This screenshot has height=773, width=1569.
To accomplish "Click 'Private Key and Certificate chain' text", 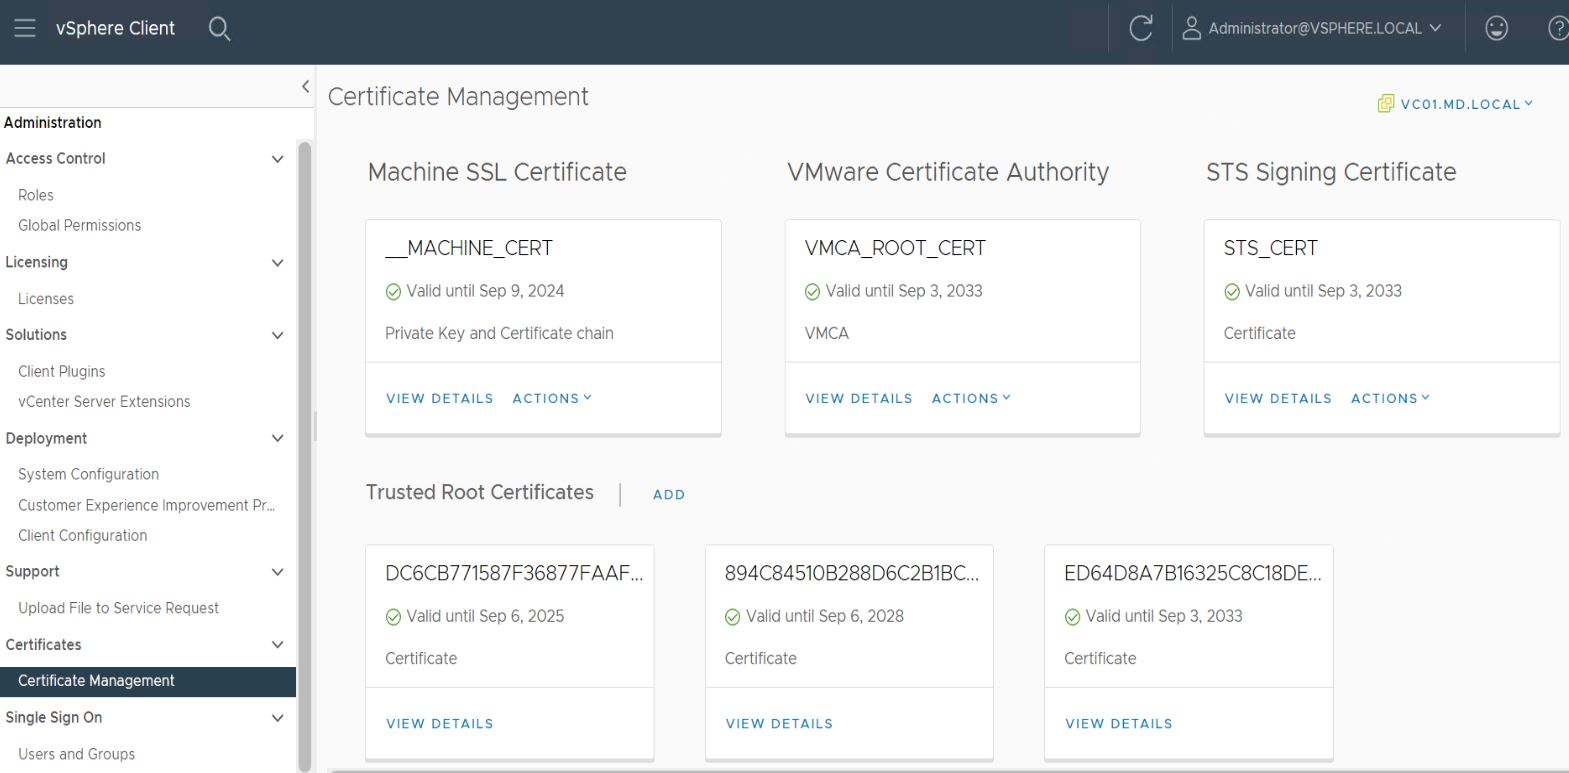I will [x=499, y=333].
